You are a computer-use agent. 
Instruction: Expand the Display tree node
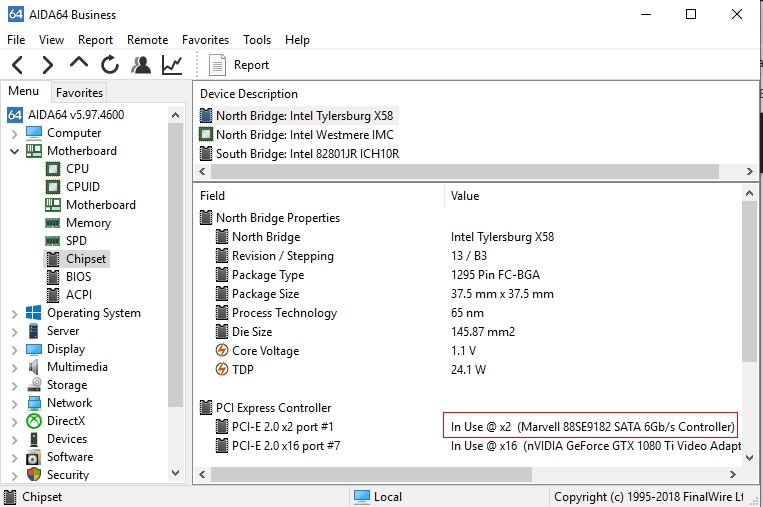[15, 350]
